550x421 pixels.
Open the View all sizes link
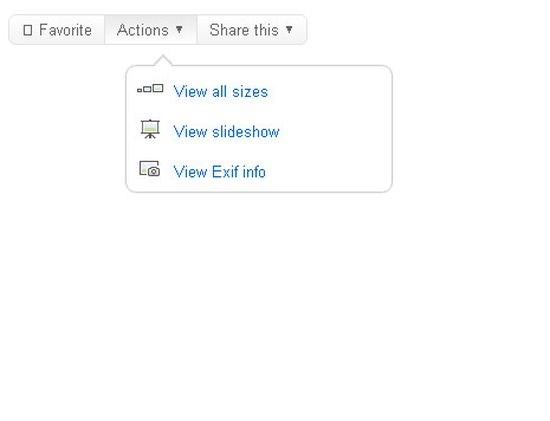tap(221, 92)
